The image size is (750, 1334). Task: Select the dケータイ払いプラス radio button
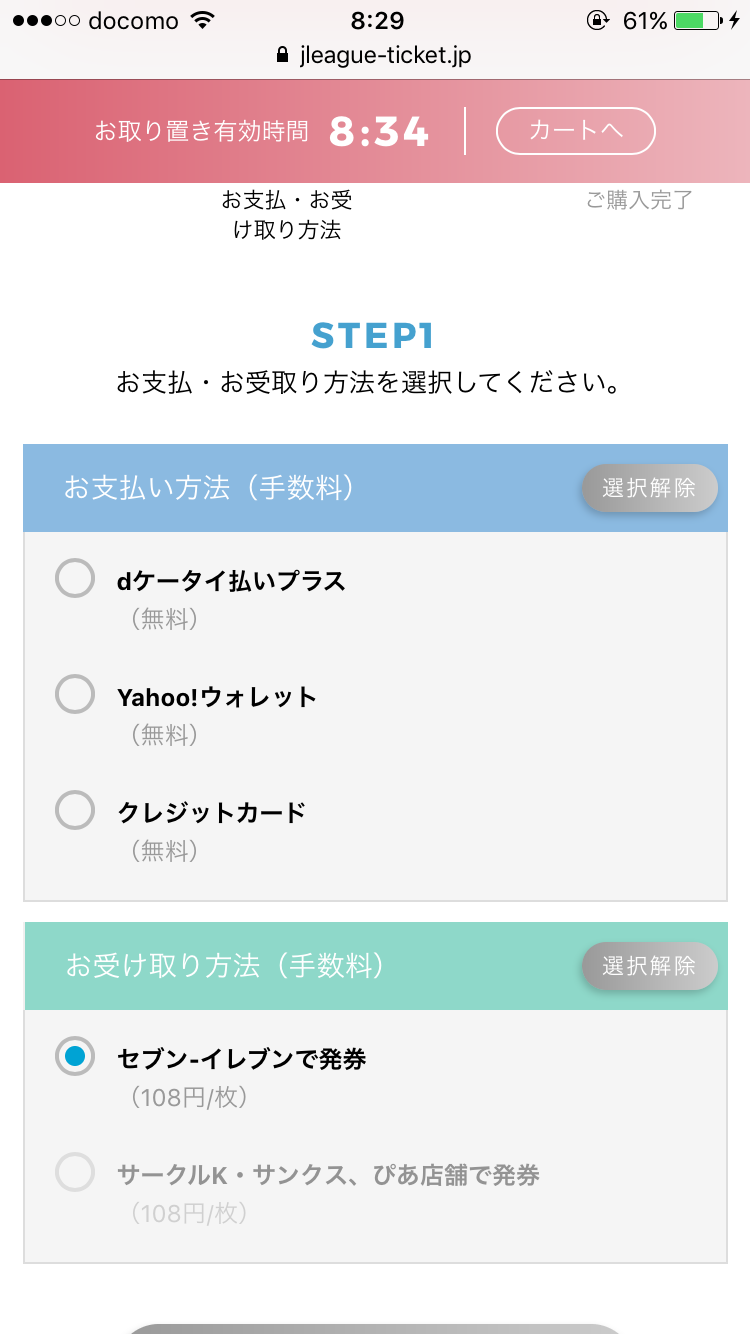pos(75,580)
